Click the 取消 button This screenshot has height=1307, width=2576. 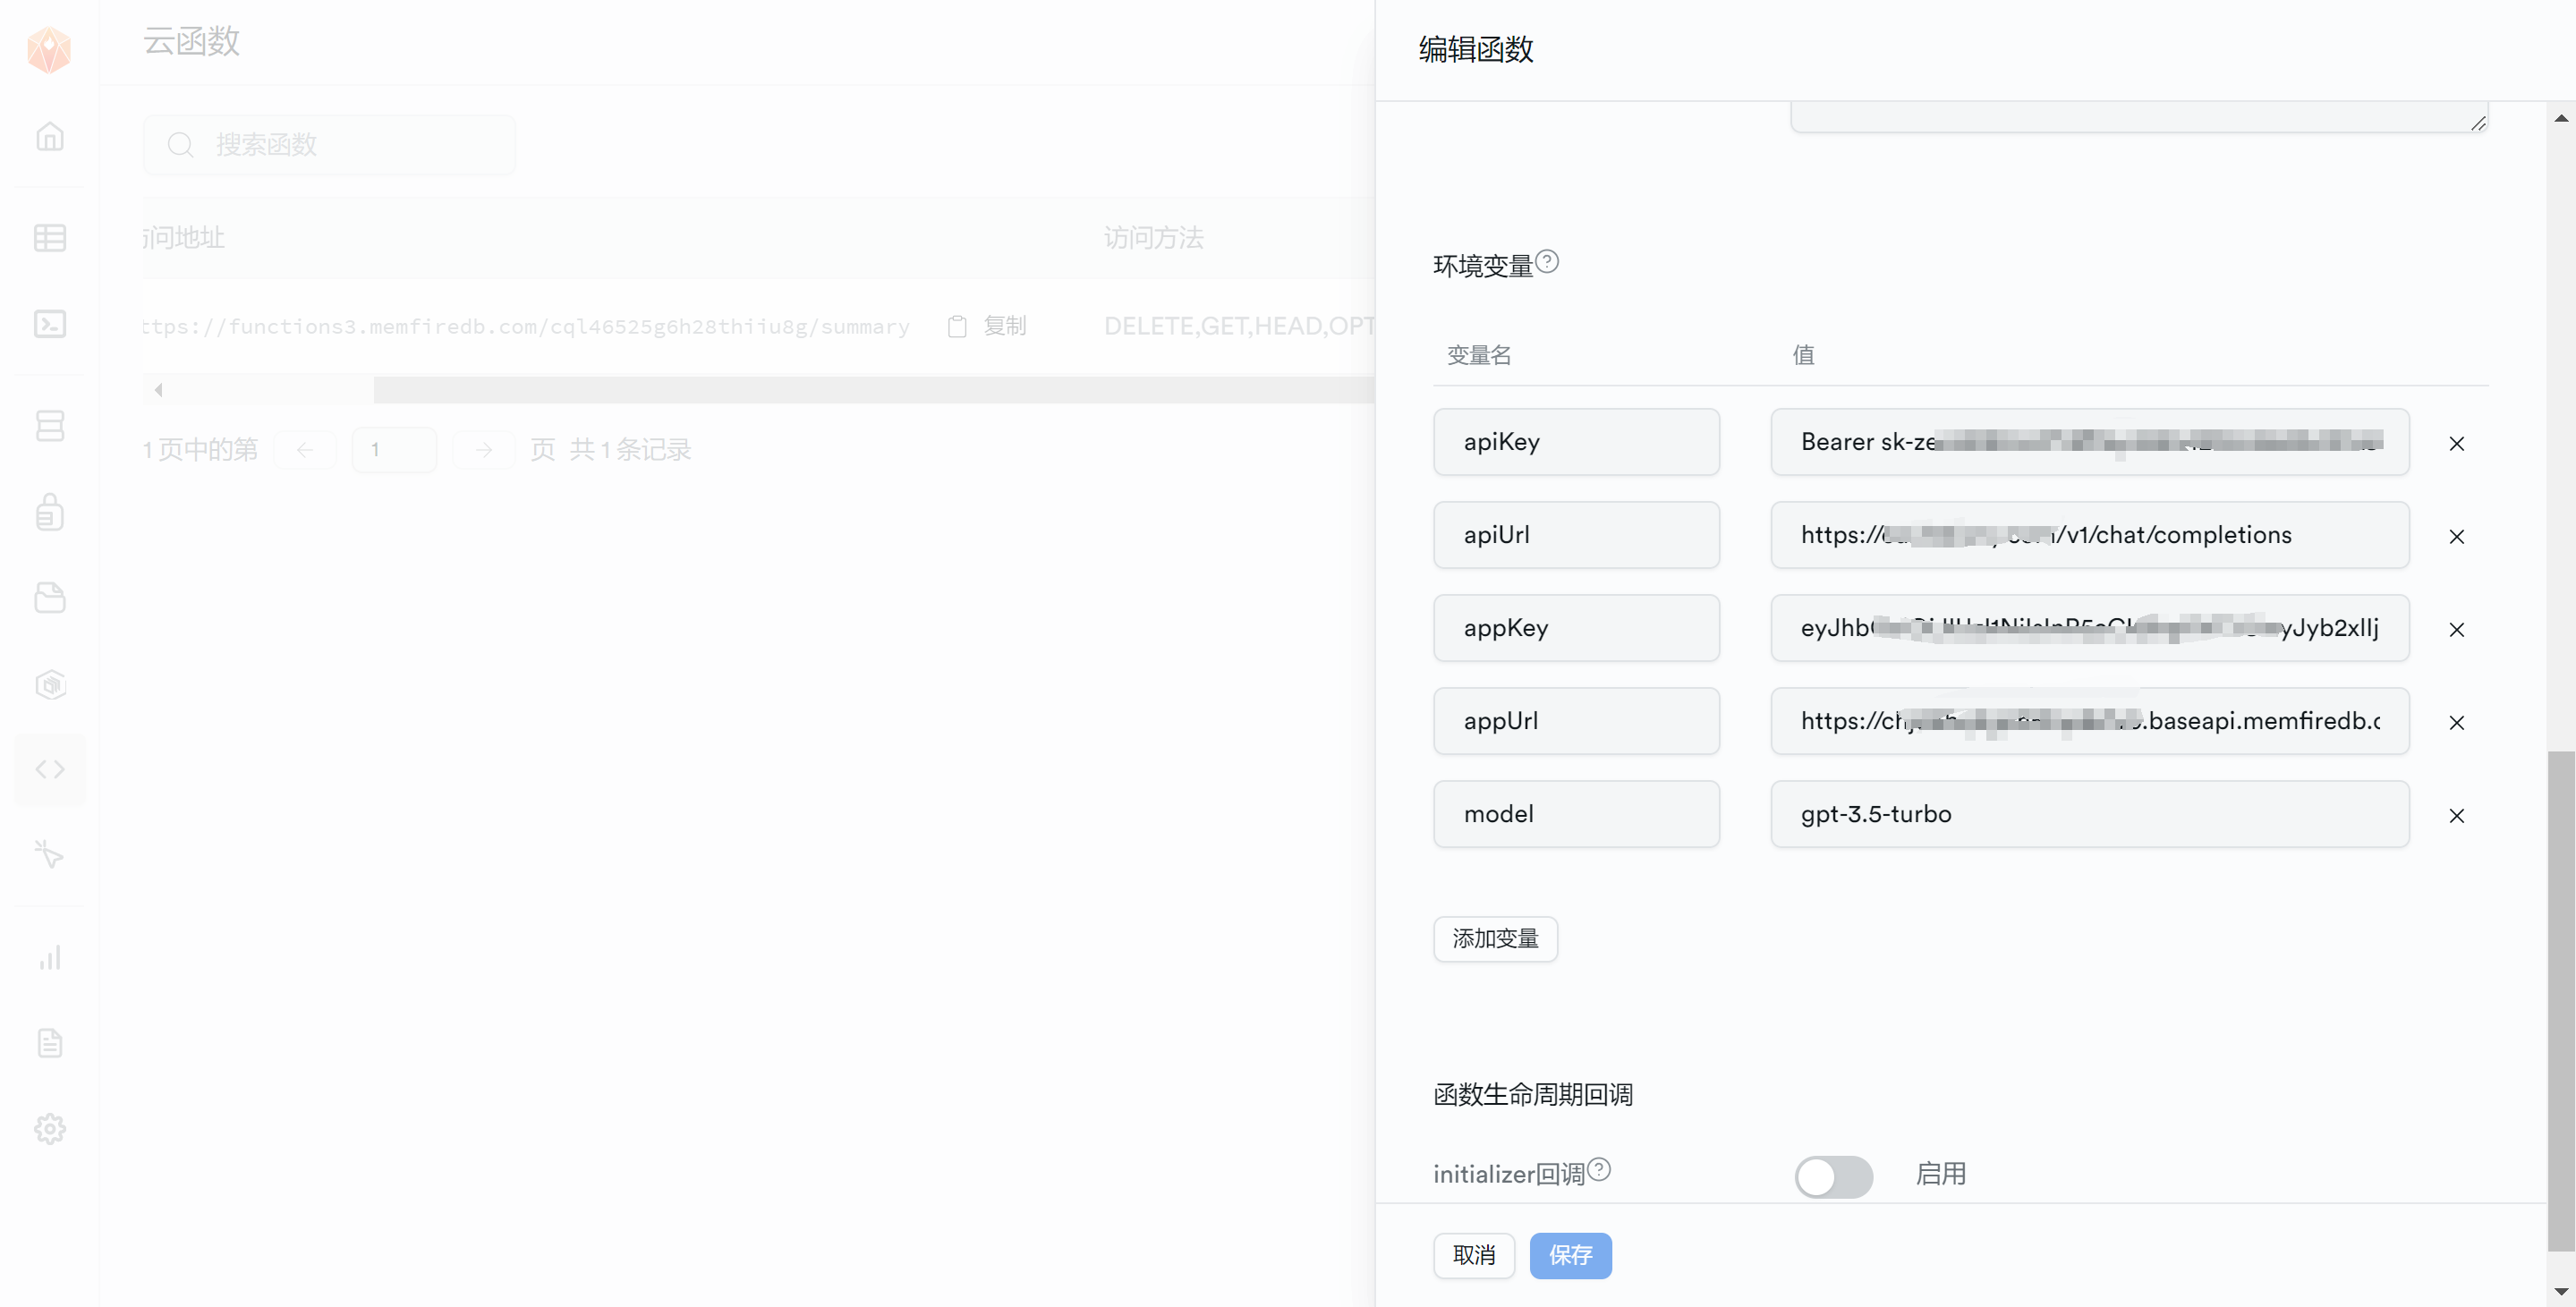(x=1474, y=1255)
